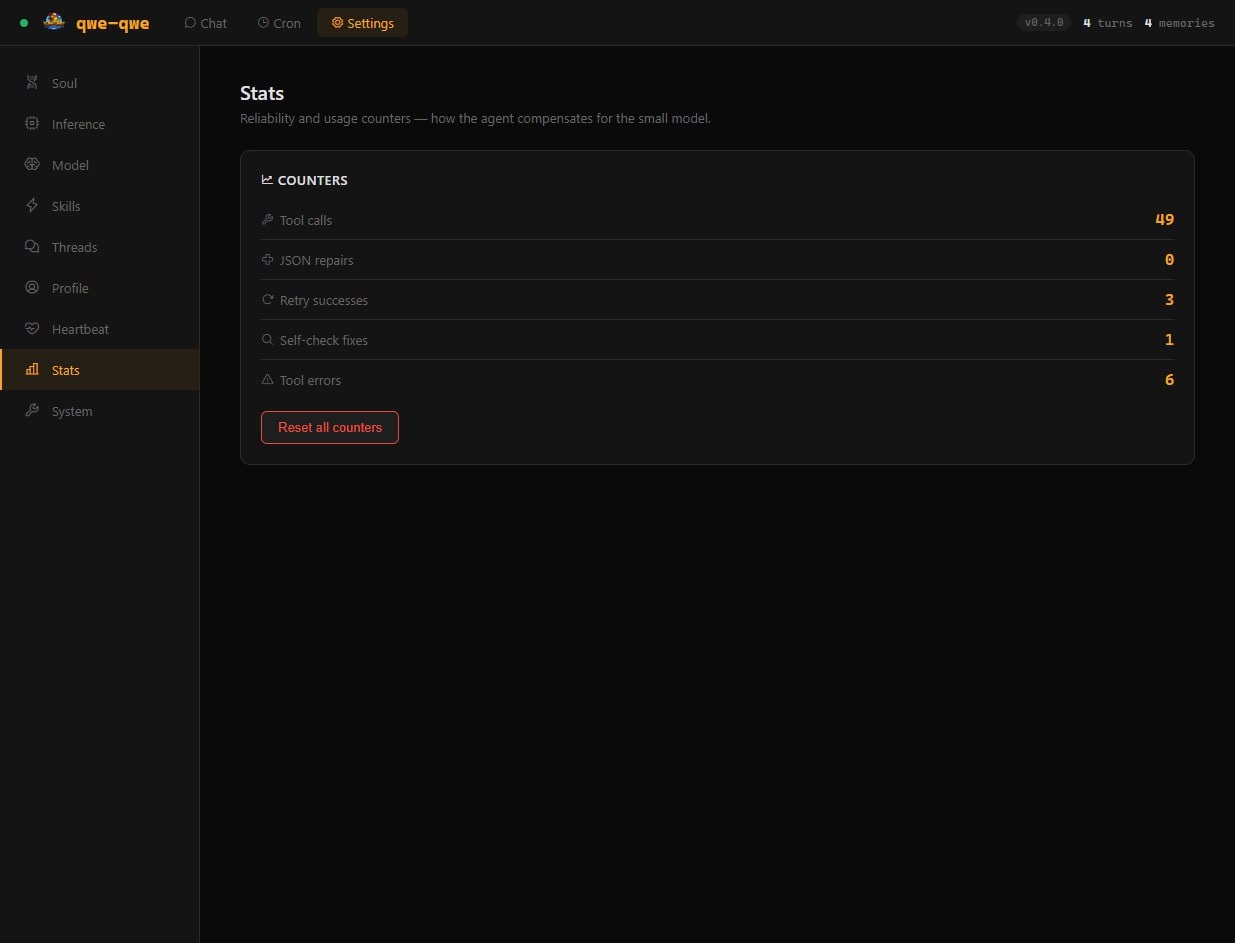The image size is (1235, 943).
Task: Click the agent avatar in the header
Action: 53,22
